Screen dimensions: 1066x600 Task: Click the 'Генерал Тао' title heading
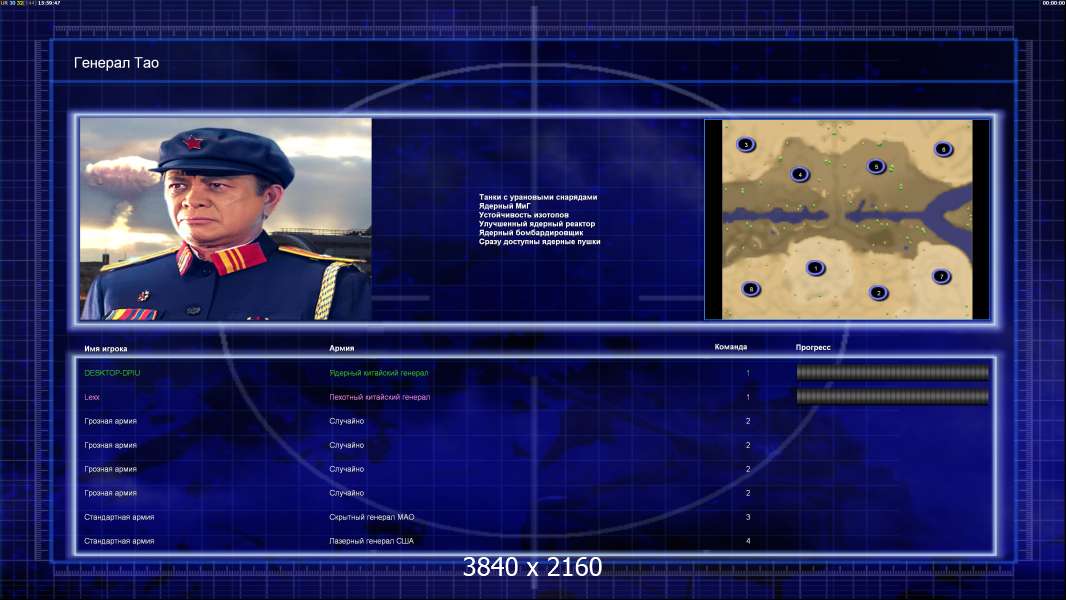coord(116,63)
